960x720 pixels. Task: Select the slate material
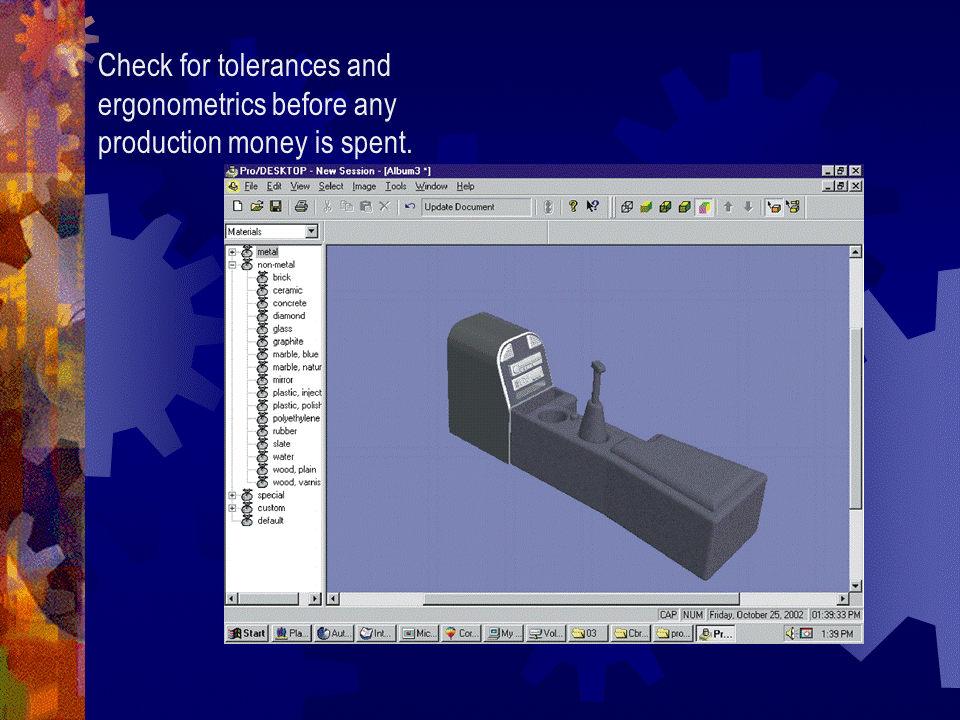[282, 444]
